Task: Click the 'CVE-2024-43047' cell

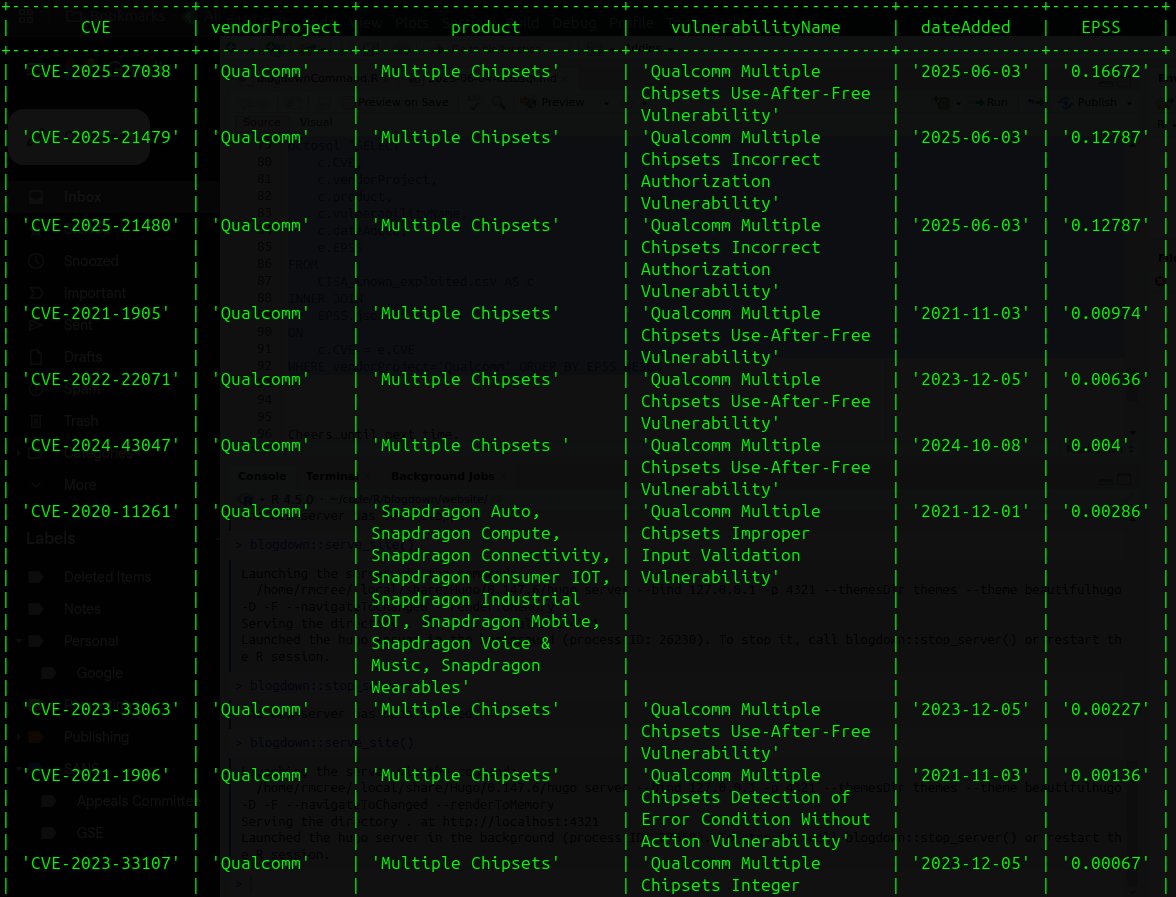Action: tap(100, 446)
